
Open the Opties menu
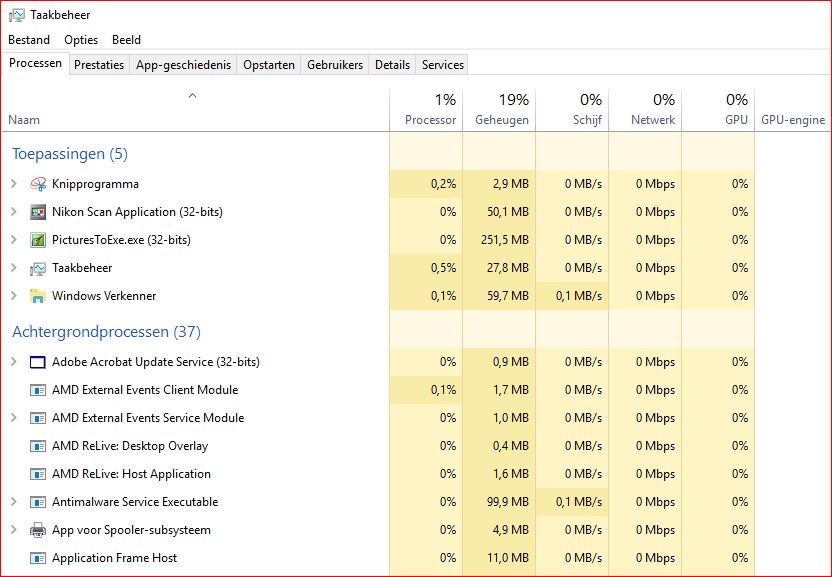[81, 40]
